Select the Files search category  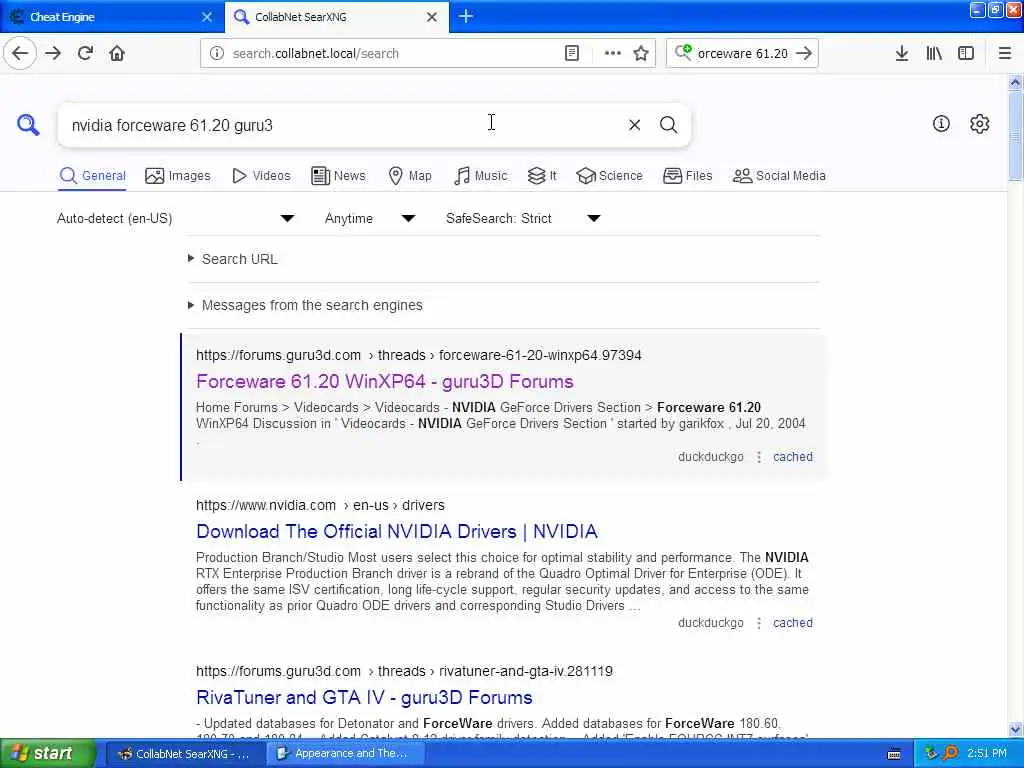point(688,176)
